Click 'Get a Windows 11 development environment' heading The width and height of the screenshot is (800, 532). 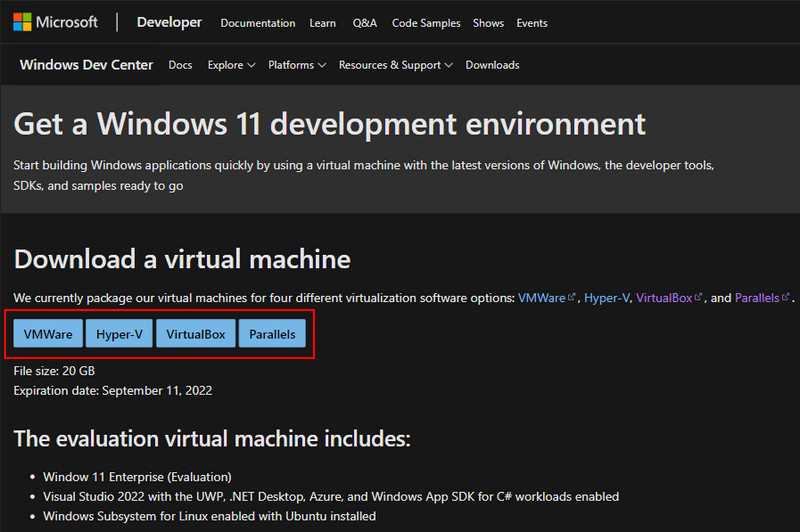[330, 124]
